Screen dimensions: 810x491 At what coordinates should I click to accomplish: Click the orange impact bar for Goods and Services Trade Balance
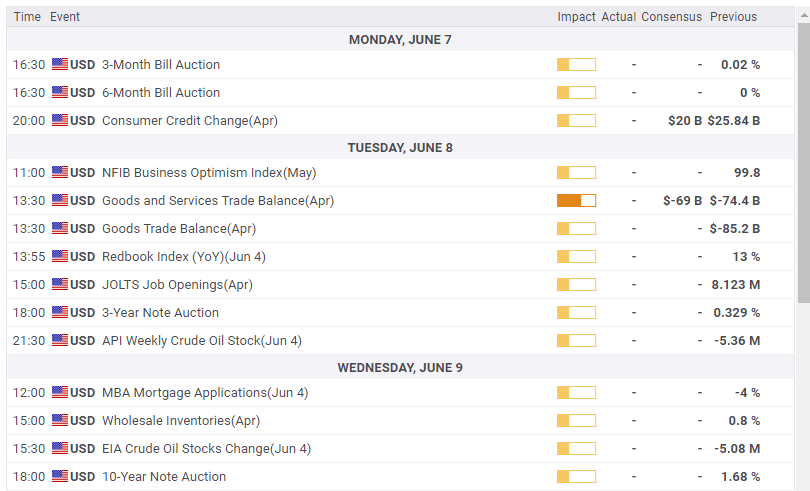[576, 200]
